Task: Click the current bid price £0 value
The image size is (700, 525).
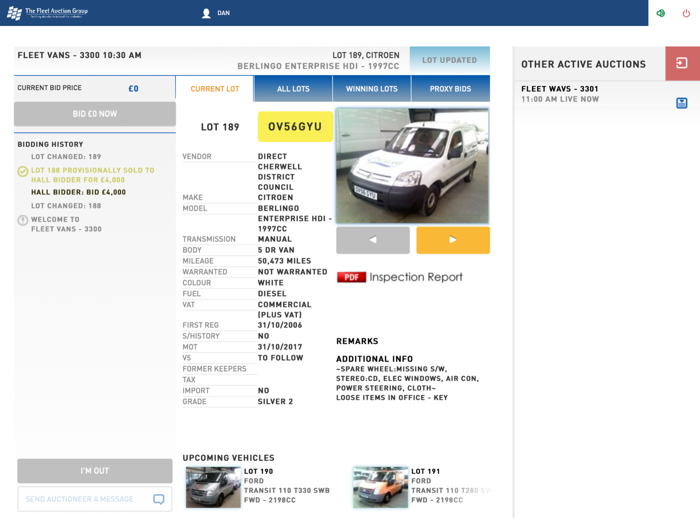Action: point(133,88)
